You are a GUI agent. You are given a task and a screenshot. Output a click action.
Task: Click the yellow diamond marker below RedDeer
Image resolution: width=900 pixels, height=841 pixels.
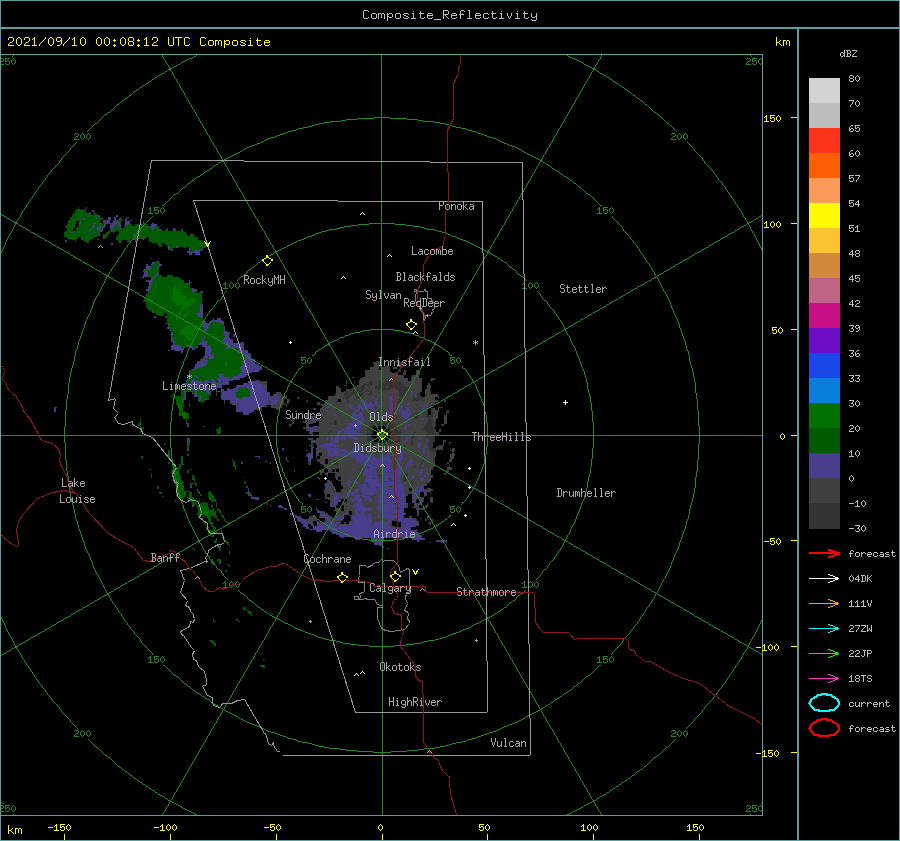tap(411, 325)
